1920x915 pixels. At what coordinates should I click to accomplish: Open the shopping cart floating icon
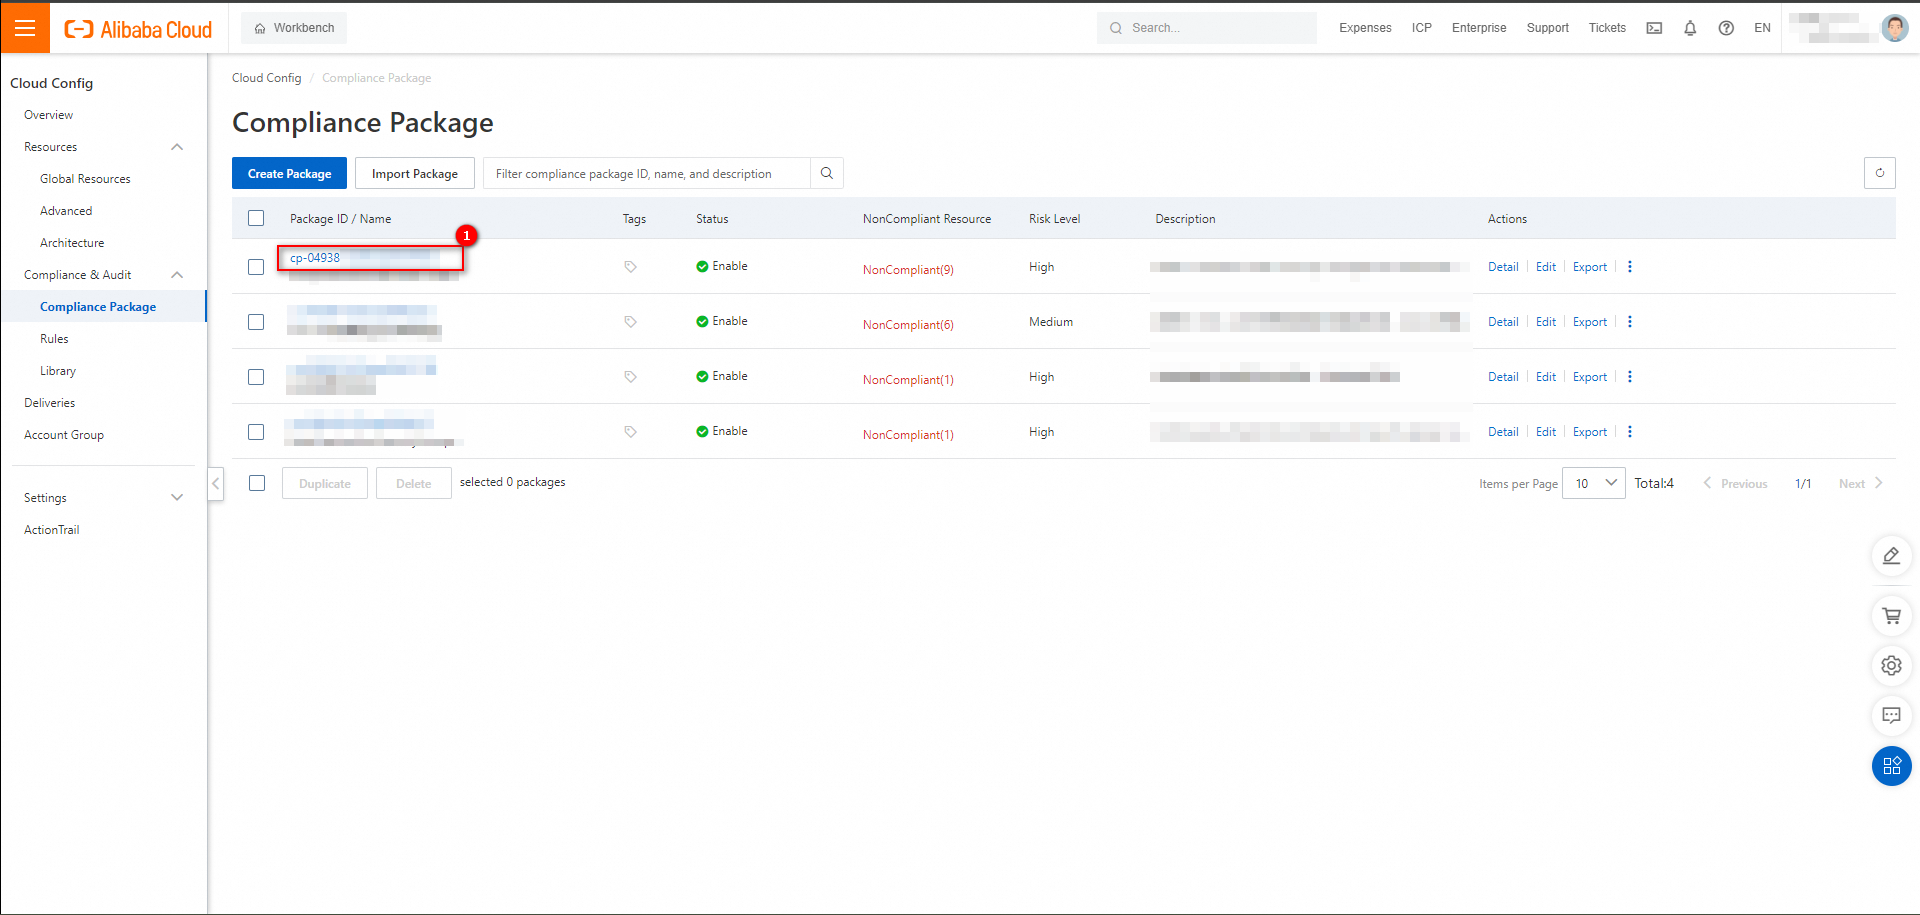pyautogui.click(x=1891, y=616)
